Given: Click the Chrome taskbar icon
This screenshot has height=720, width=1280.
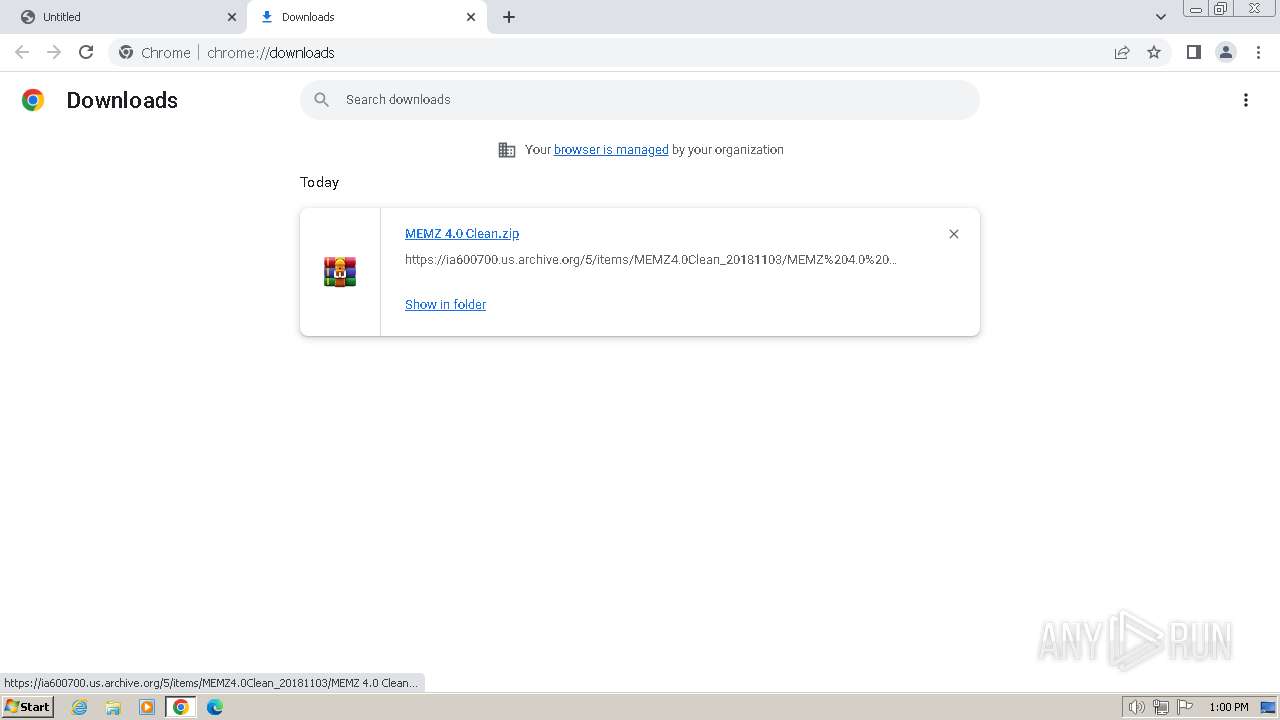Looking at the screenshot, I should point(180,707).
